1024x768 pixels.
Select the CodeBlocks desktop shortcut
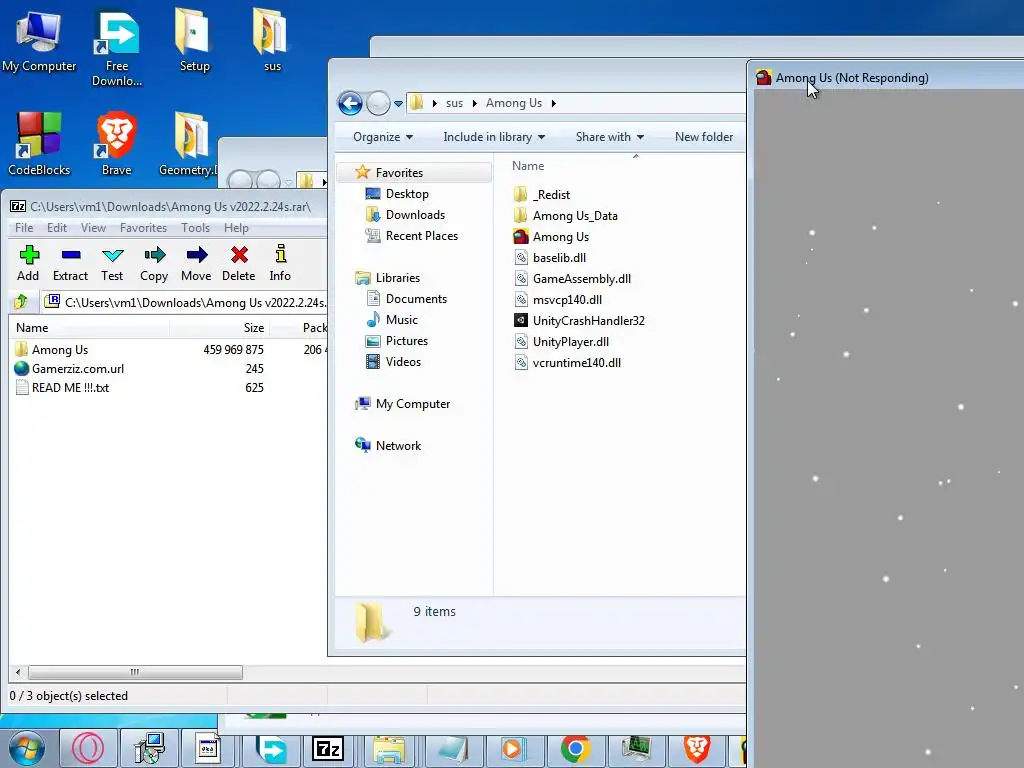(x=39, y=144)
